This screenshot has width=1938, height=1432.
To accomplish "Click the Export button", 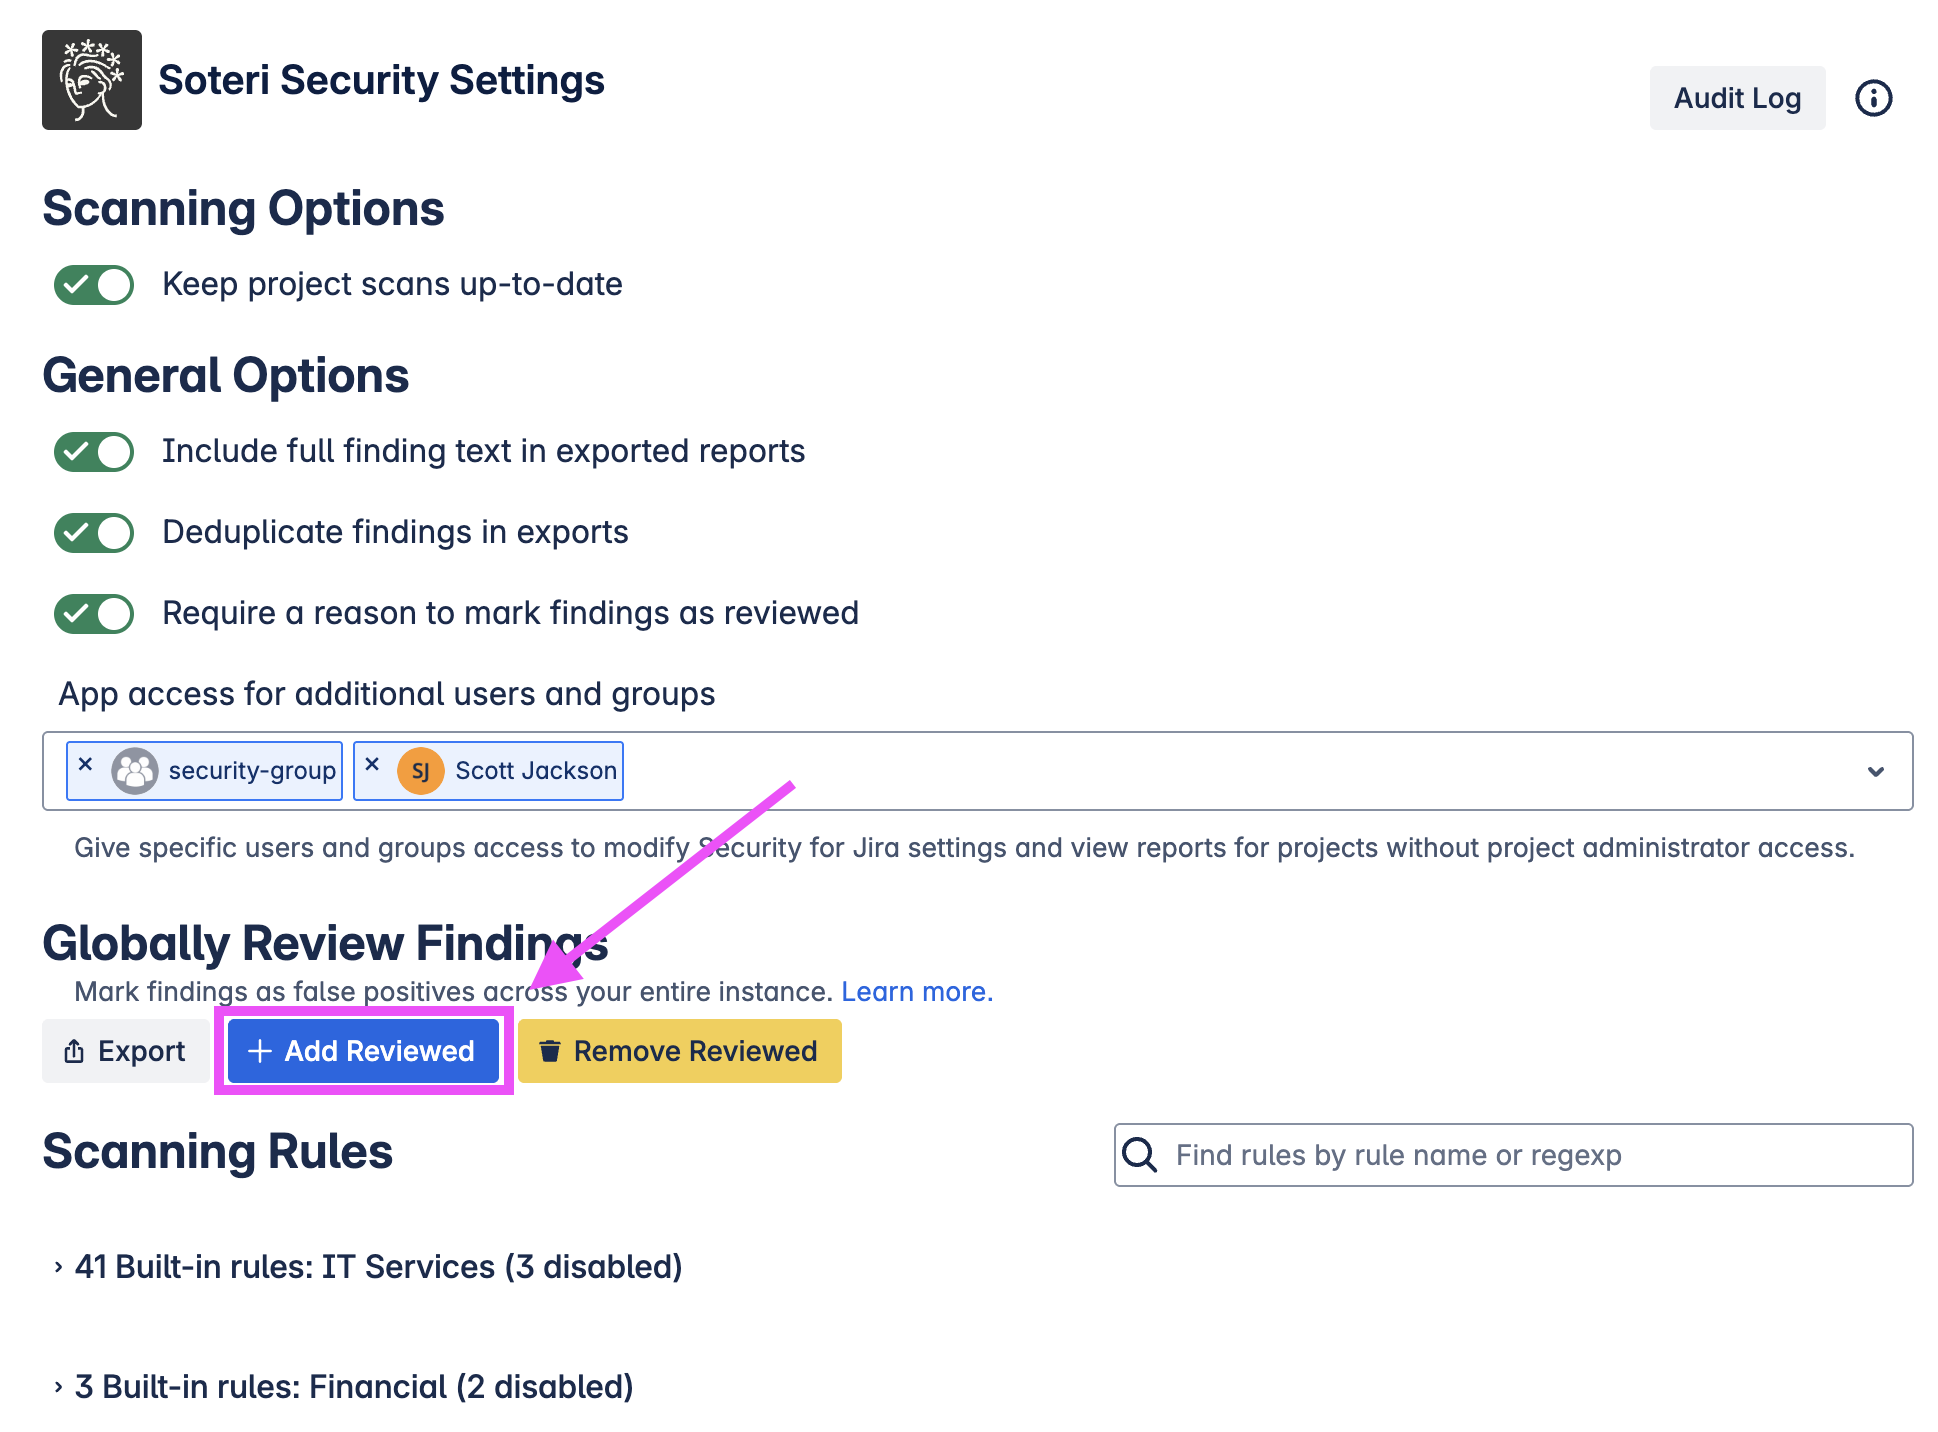I will tap(126, 1051).
